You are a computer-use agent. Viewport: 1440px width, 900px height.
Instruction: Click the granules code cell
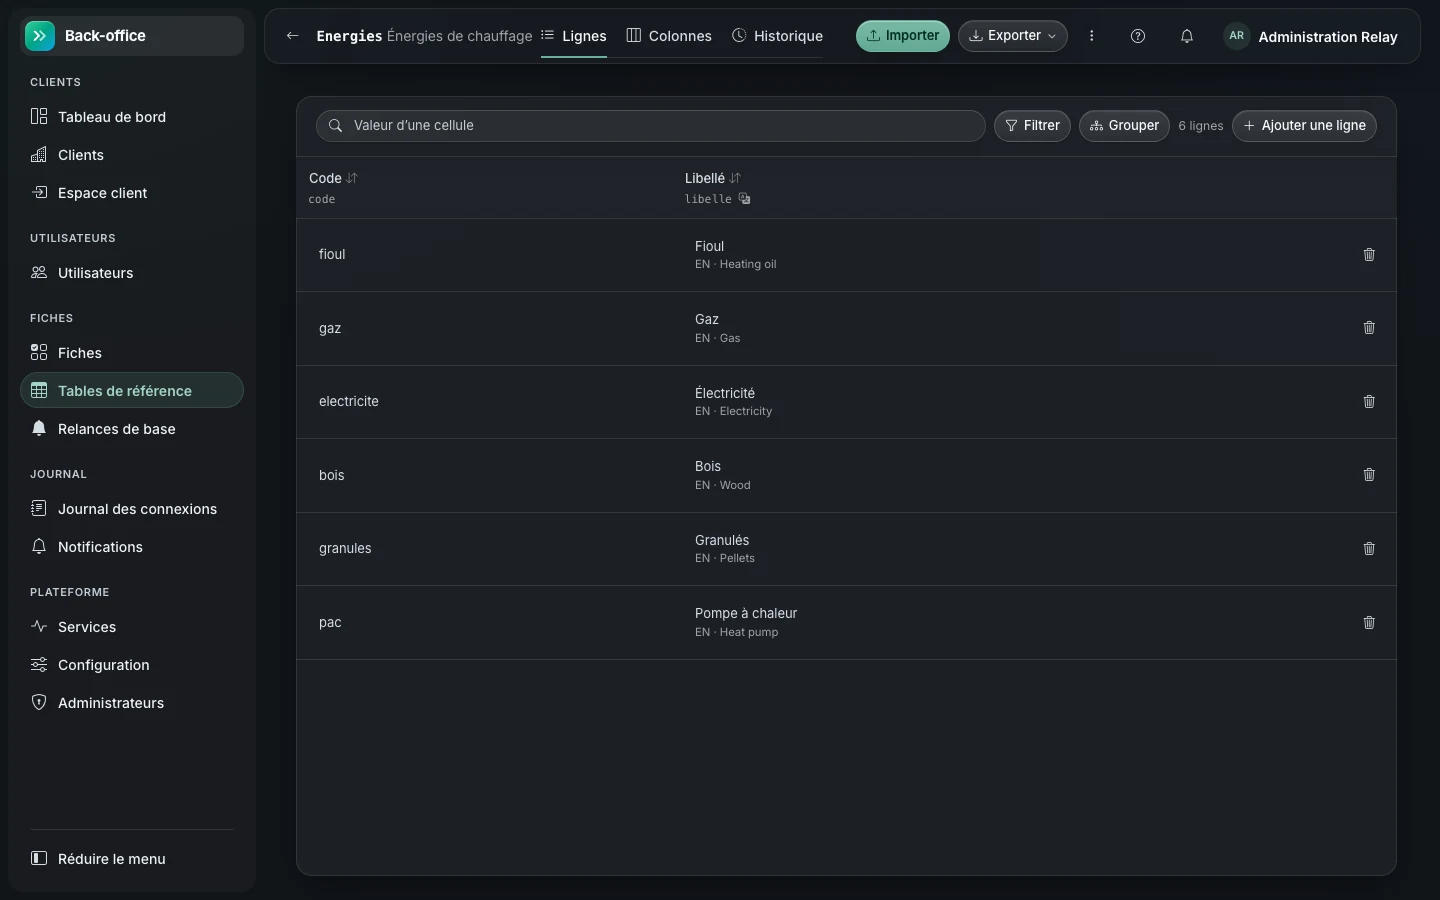345,549
